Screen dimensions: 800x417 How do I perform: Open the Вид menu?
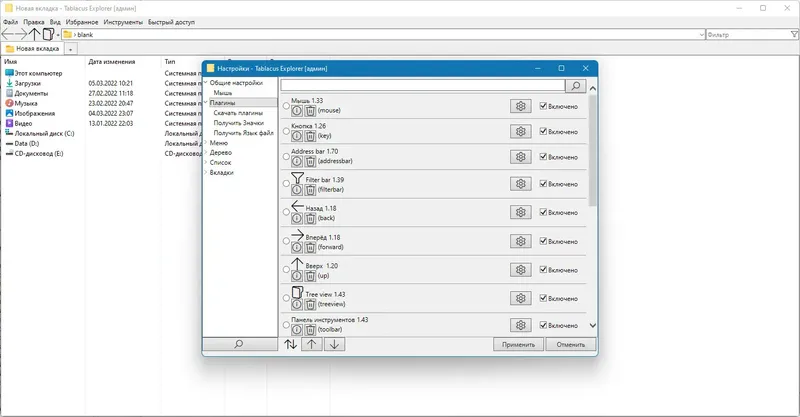point(55,22)
